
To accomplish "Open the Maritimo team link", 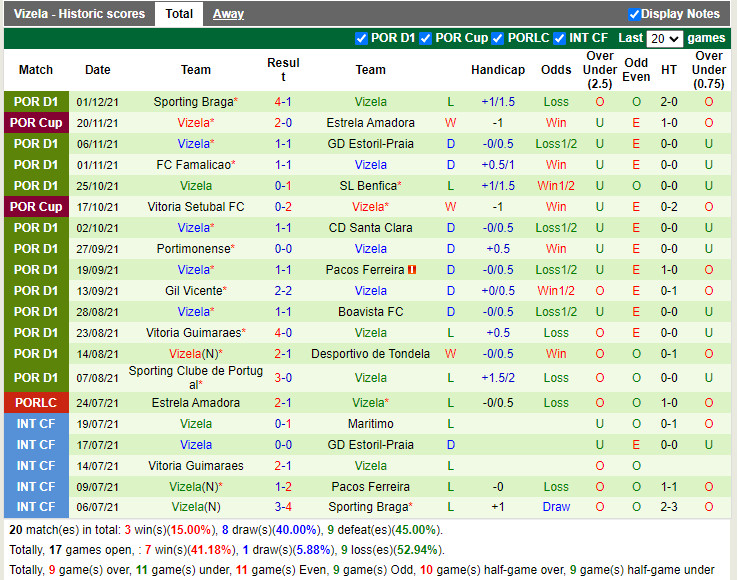I will tap(370, 424).
